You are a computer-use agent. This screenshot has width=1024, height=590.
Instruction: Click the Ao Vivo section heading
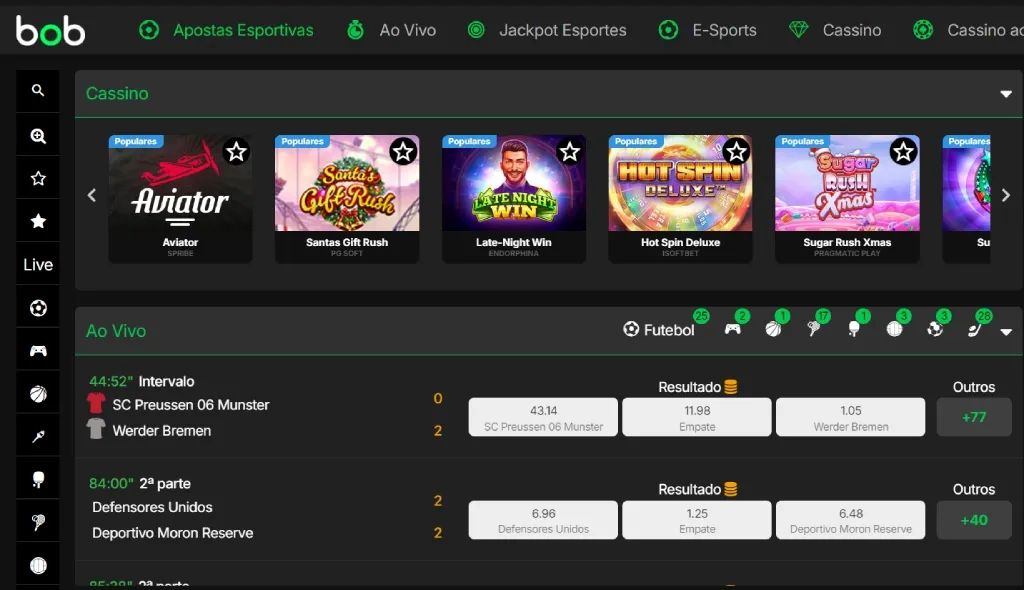116,331
